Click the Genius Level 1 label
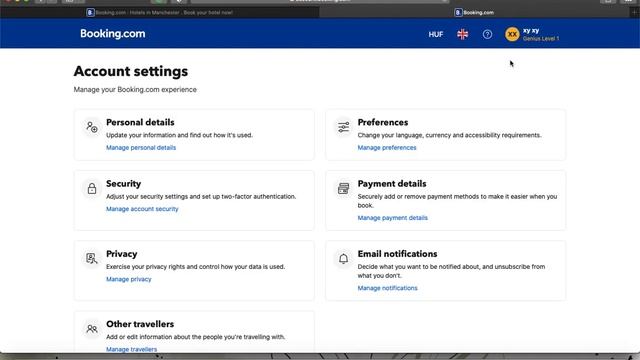Screen dimensions: 640x360 pyautogui.click(x=541, y=39)
